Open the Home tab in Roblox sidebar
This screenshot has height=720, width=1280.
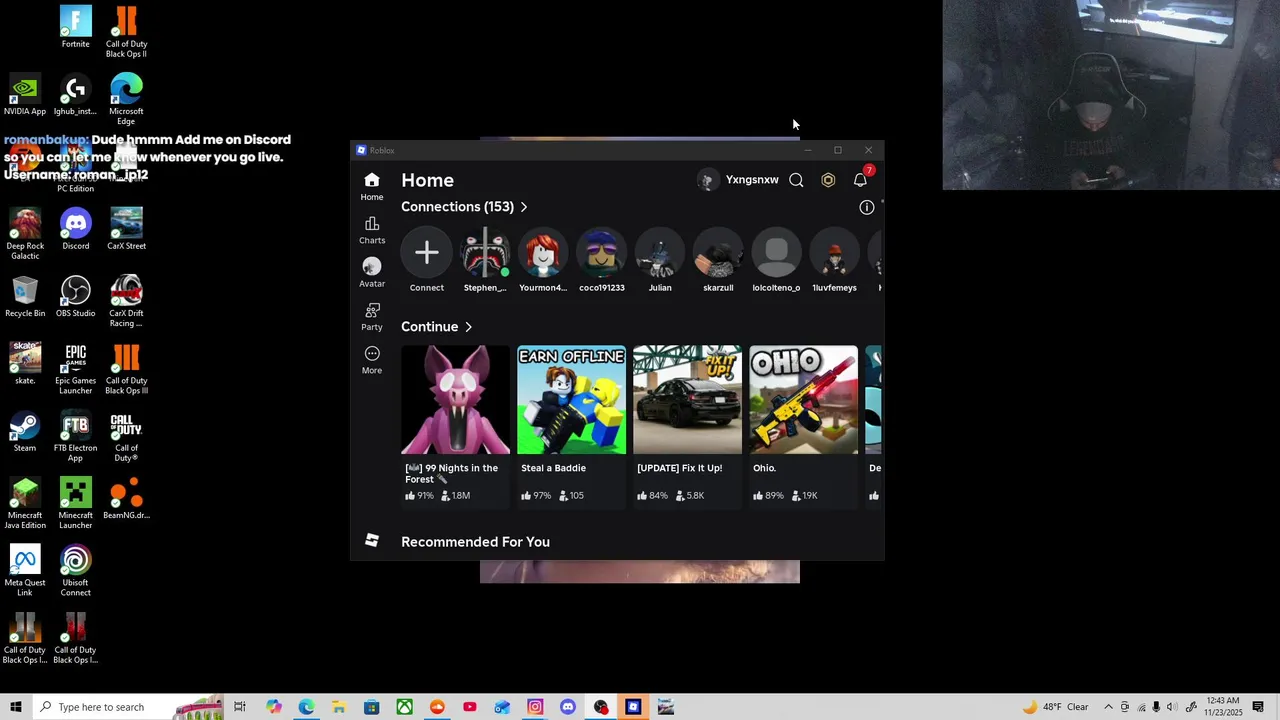point(372,186)
